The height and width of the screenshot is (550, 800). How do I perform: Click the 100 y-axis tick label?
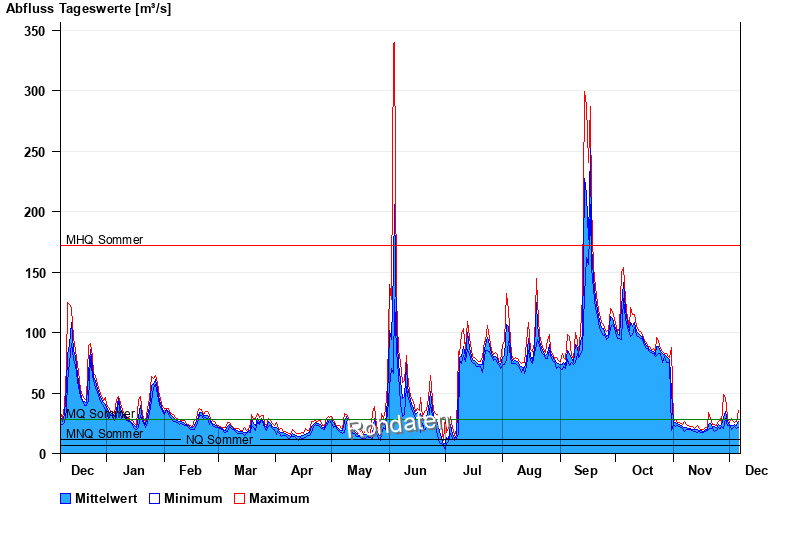35,333
